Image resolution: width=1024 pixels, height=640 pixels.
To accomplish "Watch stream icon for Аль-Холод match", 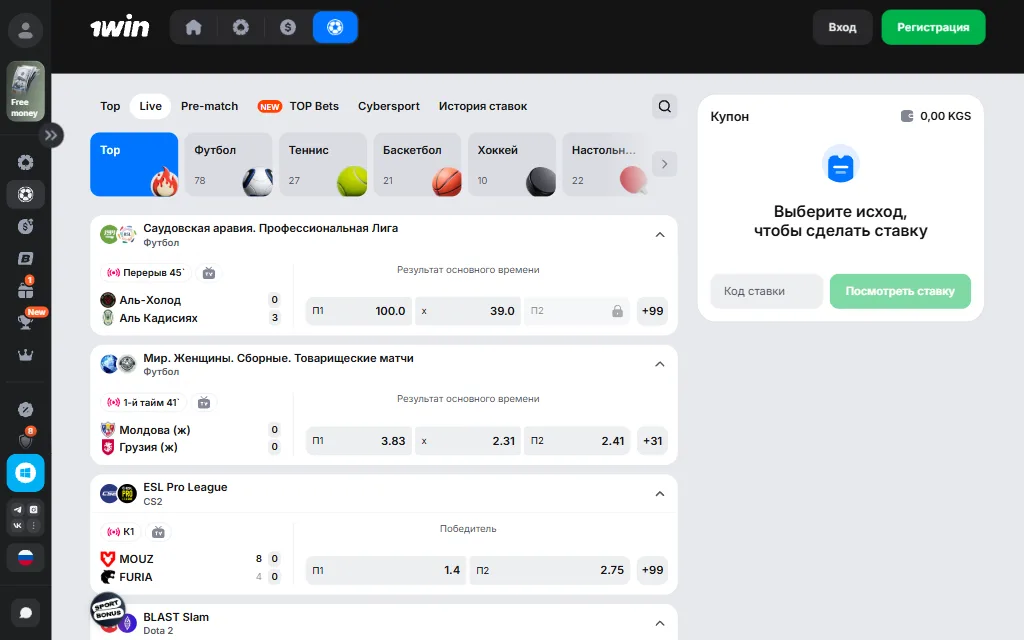I will click(209, 273).
